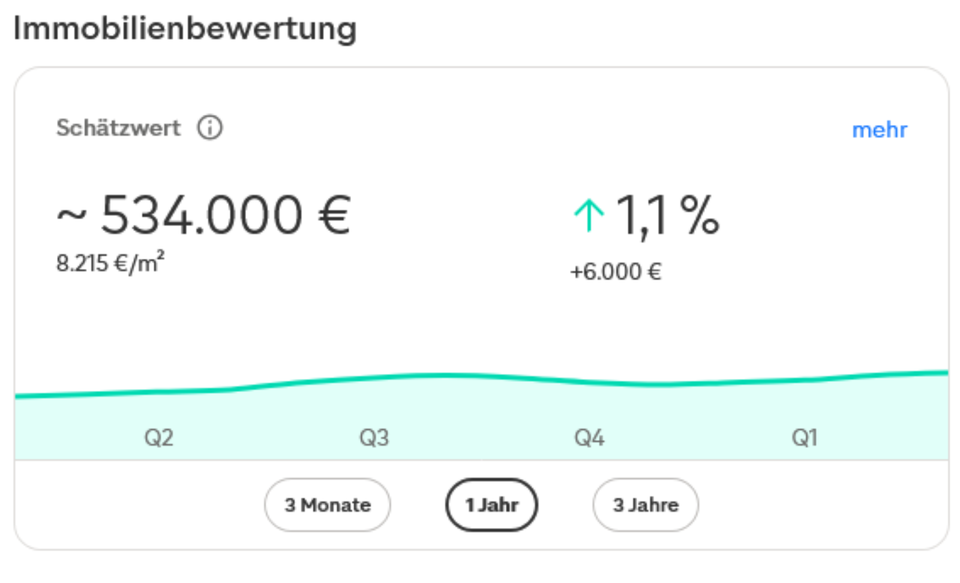Click the Schätzwert label text
This screenshot has height=583, width=960.
(118, 129)
